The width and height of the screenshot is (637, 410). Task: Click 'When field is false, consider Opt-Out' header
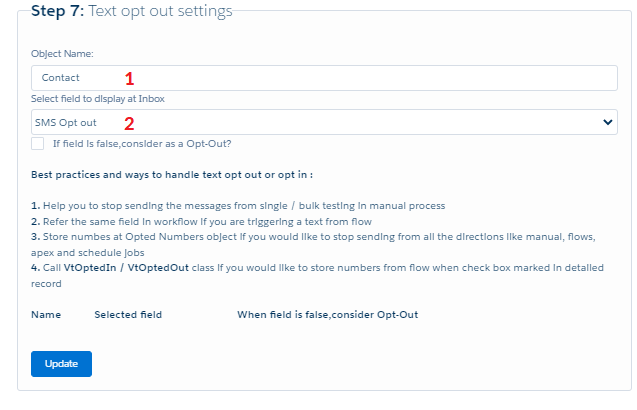pos(327,315)
